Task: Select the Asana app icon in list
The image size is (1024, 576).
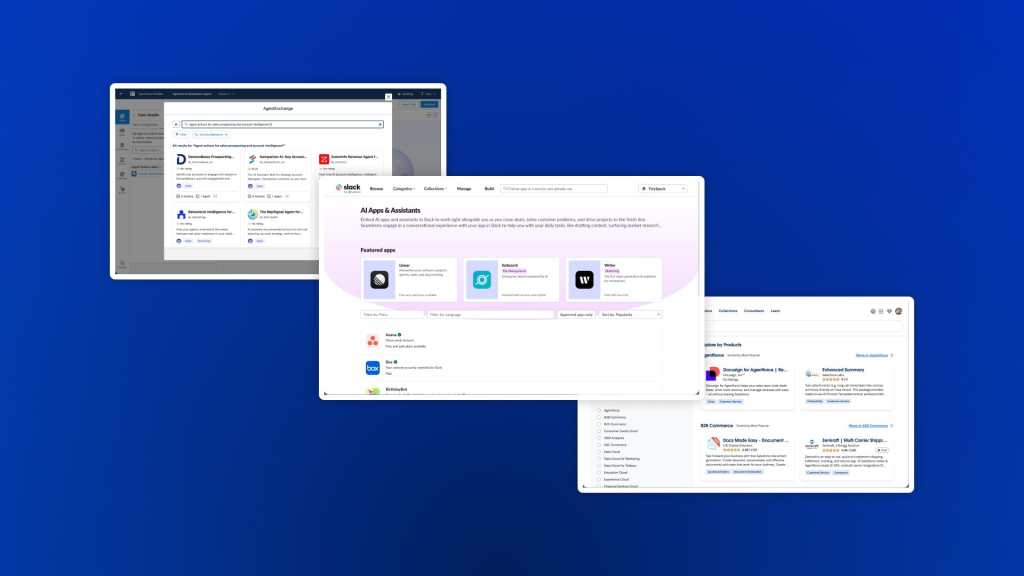Action: tap(372, 340)
